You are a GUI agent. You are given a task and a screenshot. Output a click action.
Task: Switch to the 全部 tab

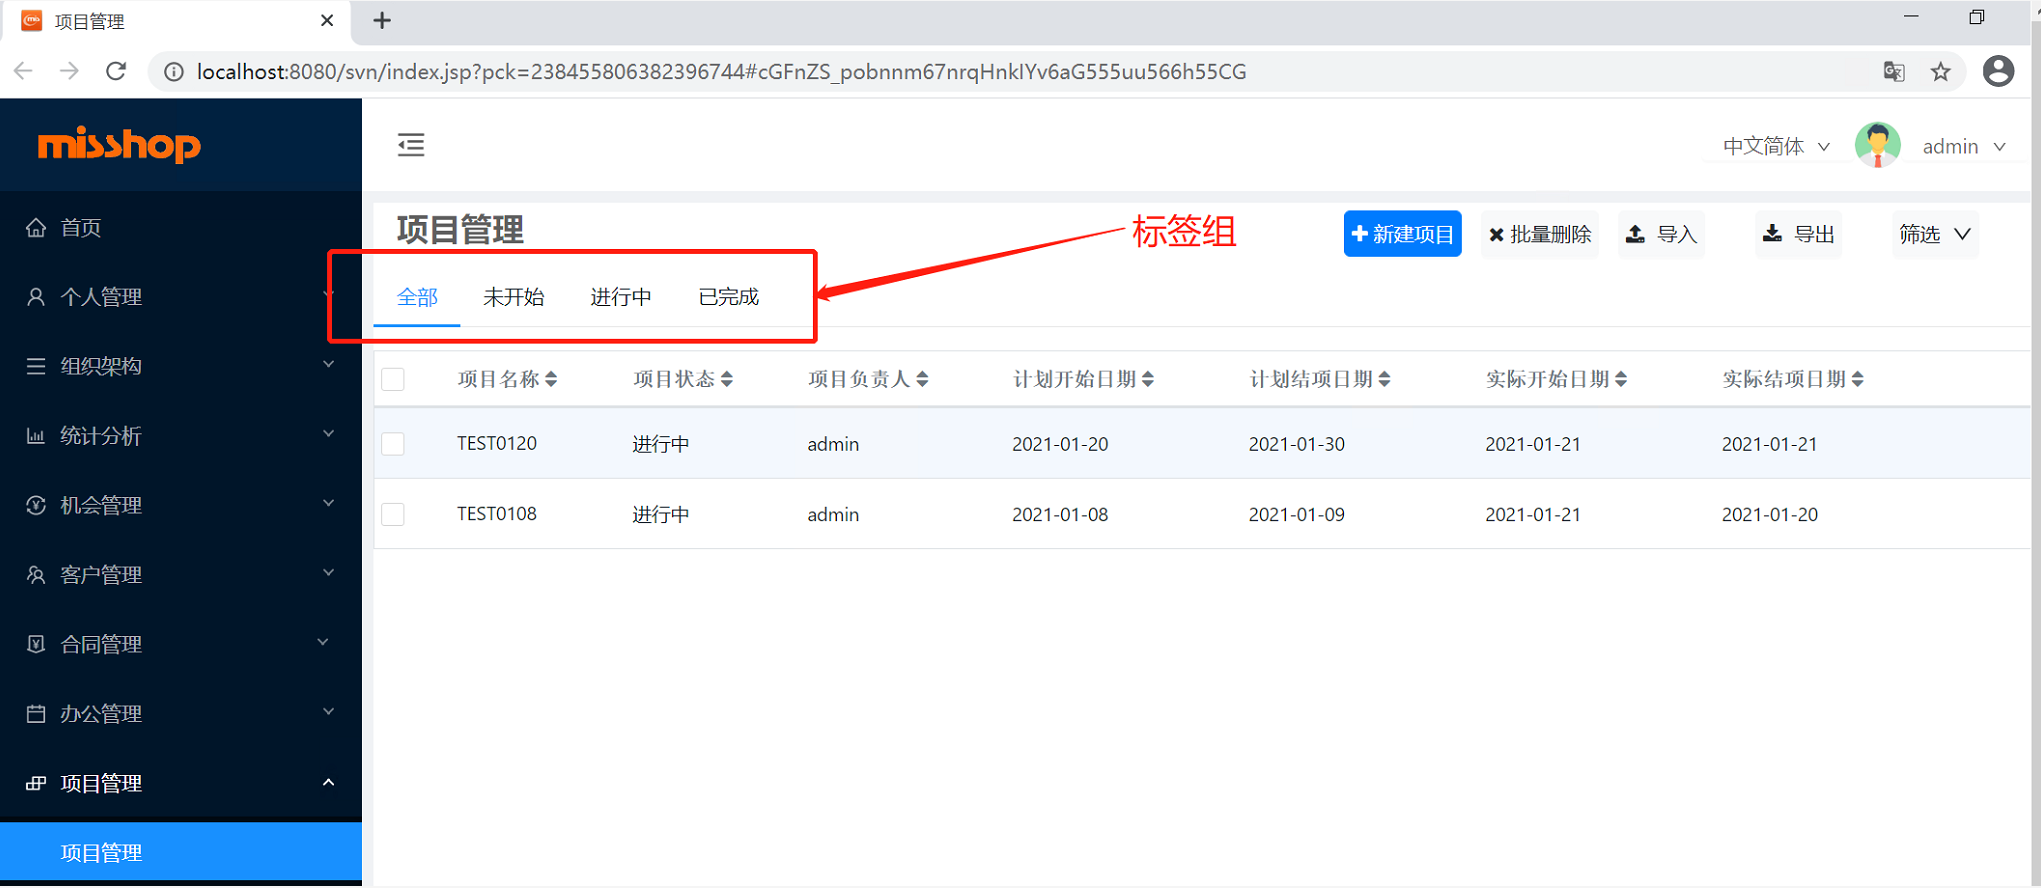coord(417,297)
